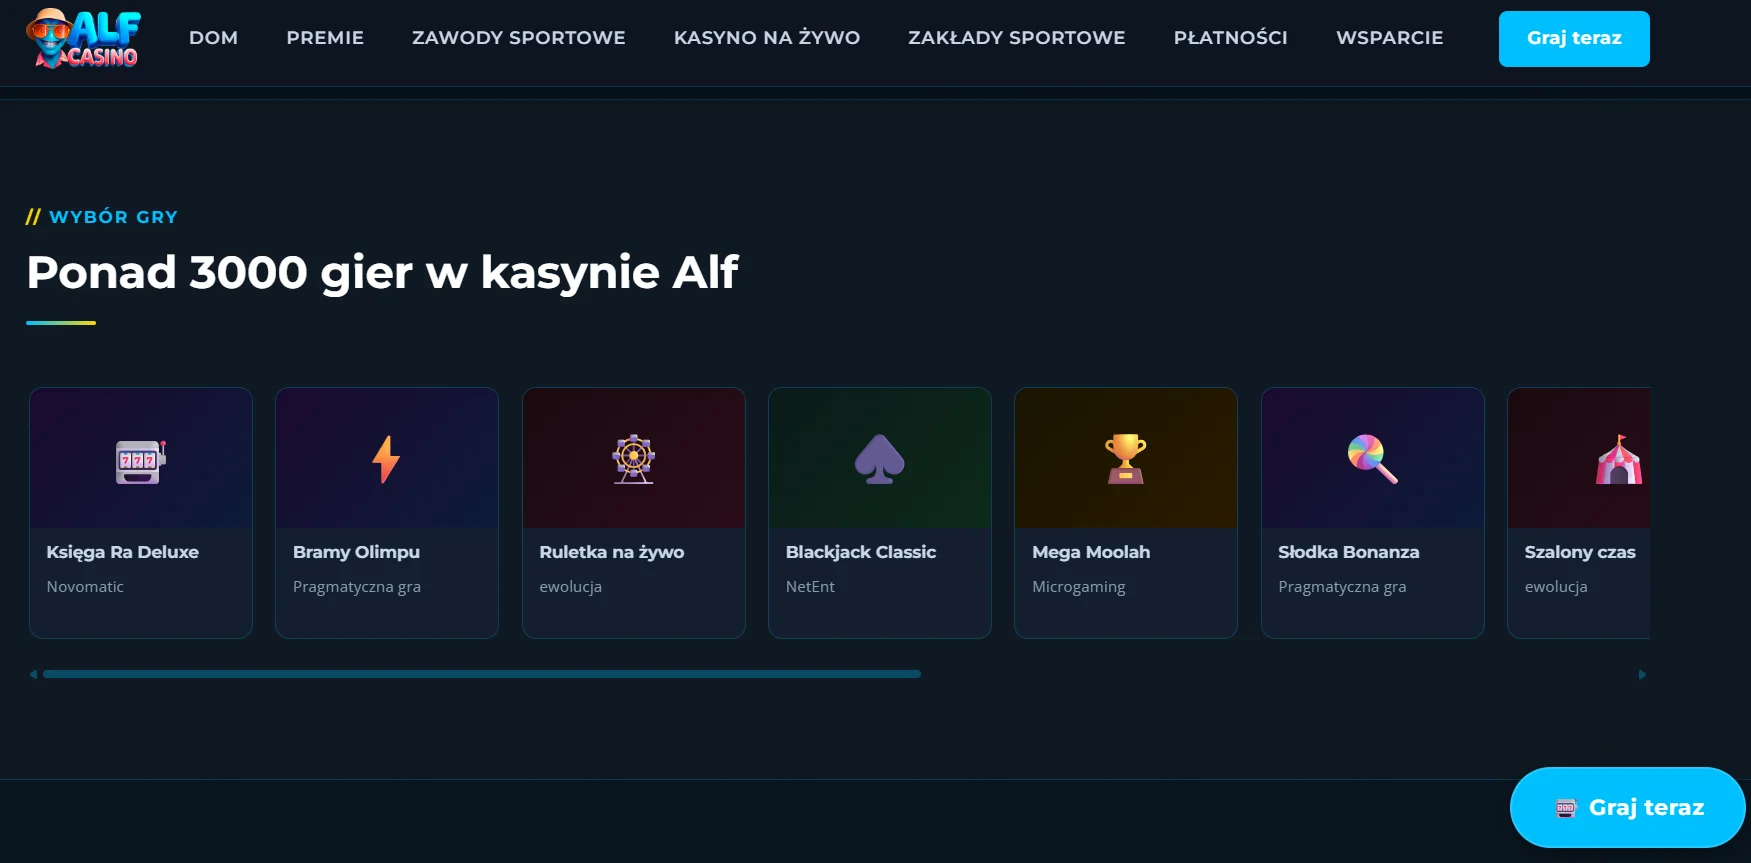Screen dimensions: 1751x863
Task: Open the PREMIE menu item
Action: pyautogui.click(x=325, y=38)
